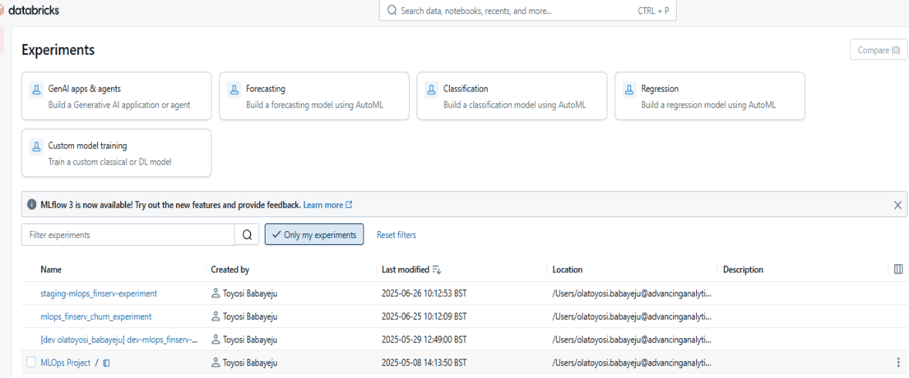
Task: Click the Created by column header
Action: point(230,270)
